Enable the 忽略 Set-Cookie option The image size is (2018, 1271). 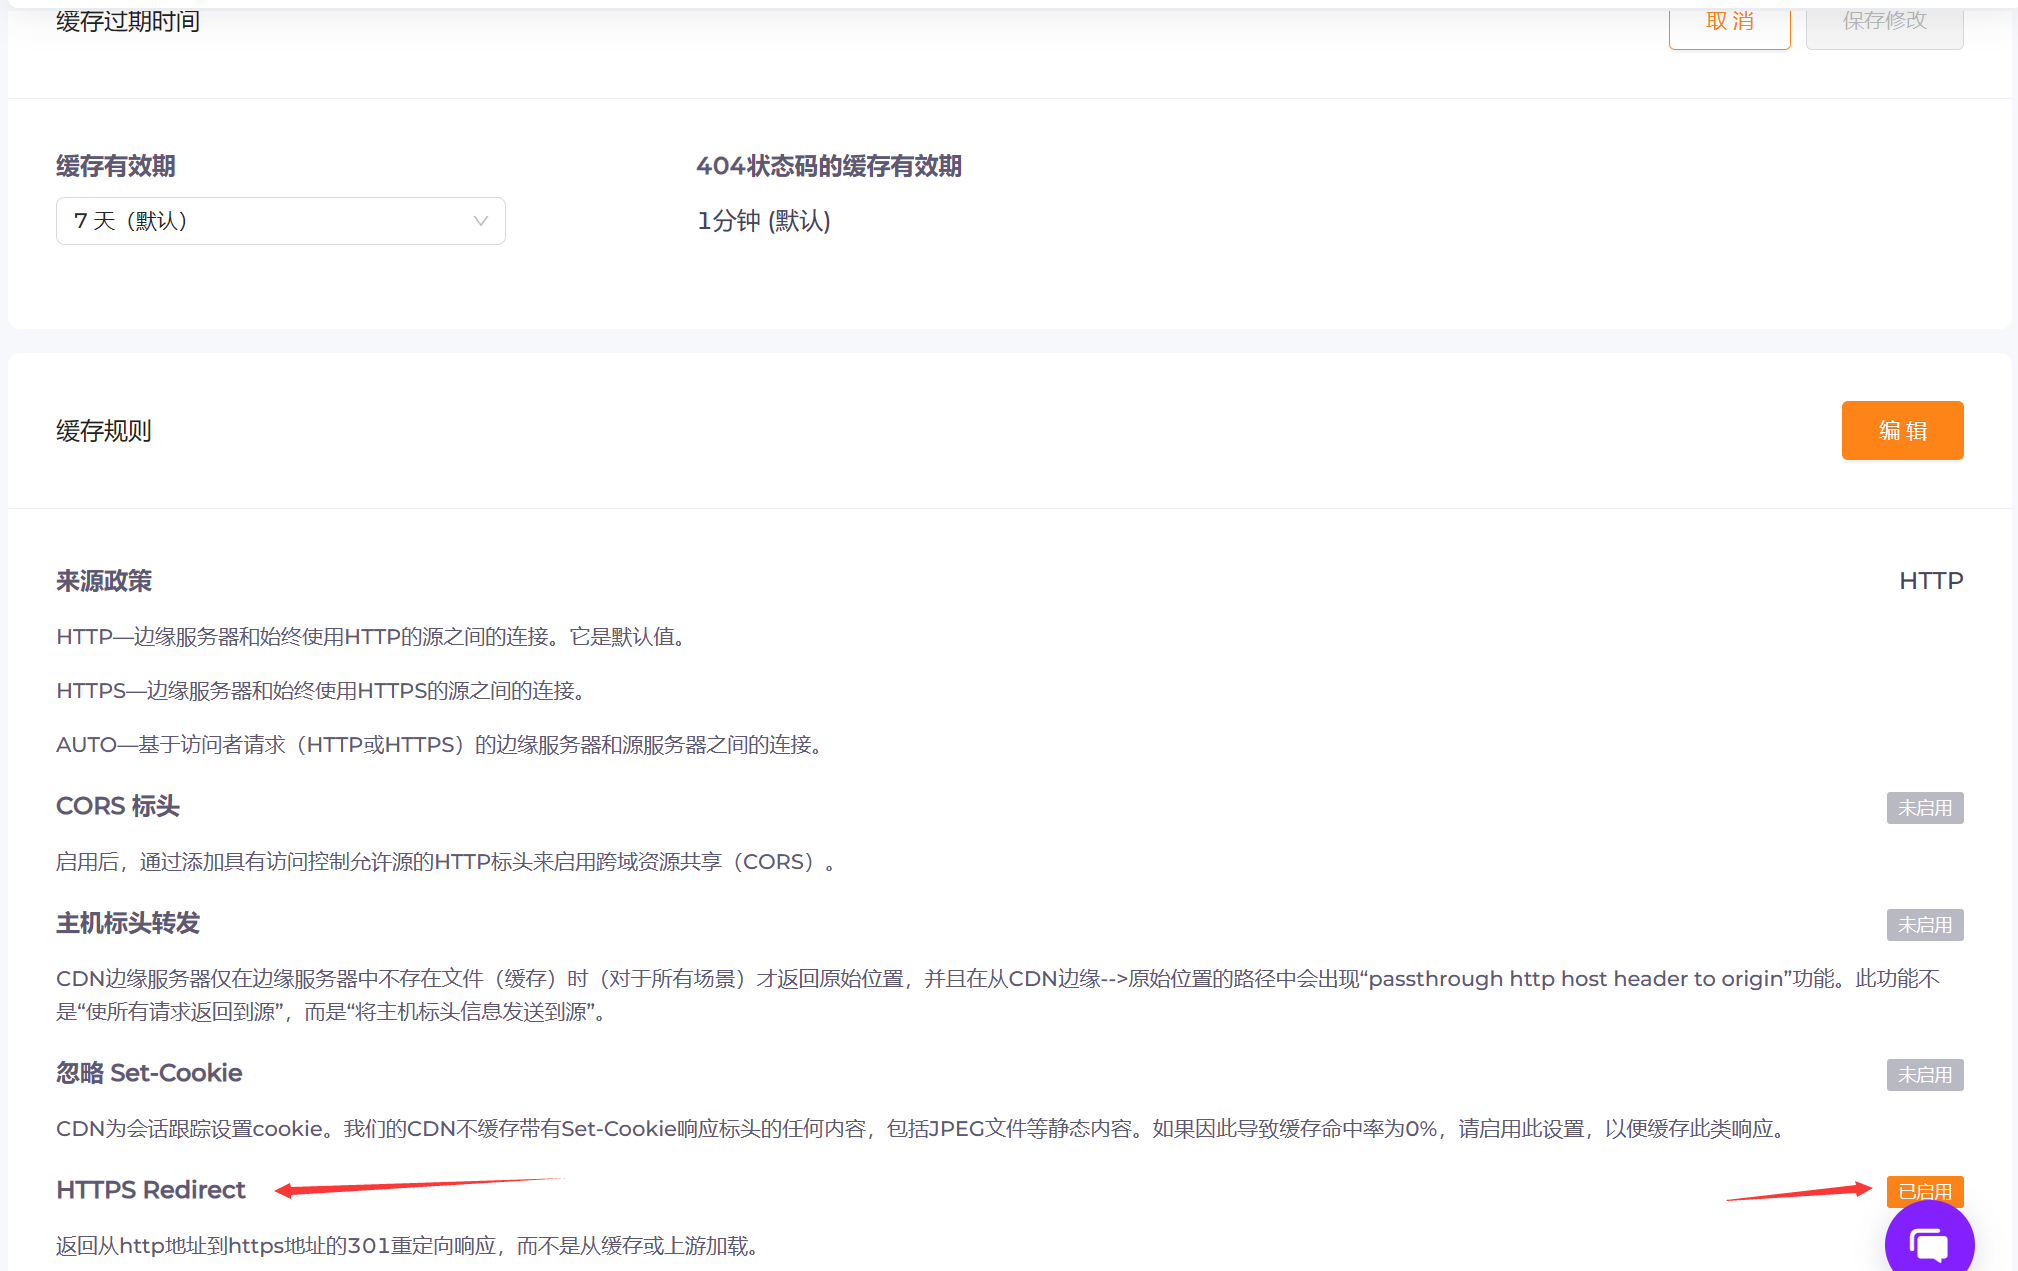pos(1924,1074)
